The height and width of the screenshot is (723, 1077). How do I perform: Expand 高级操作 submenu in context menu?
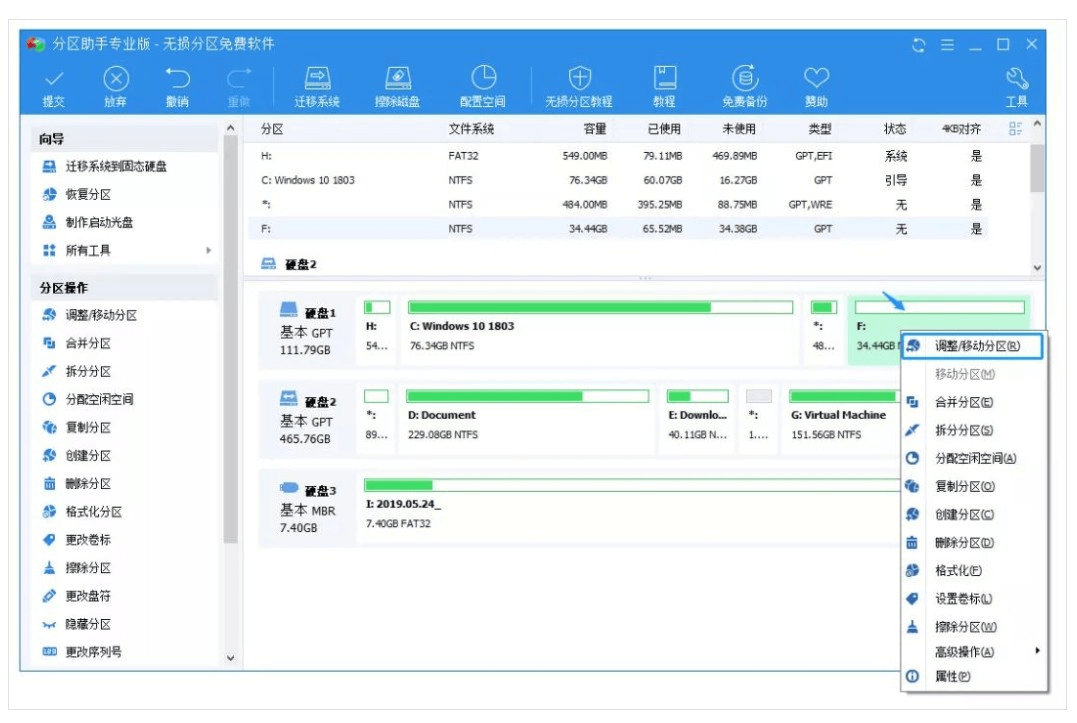coord(1037,651)
